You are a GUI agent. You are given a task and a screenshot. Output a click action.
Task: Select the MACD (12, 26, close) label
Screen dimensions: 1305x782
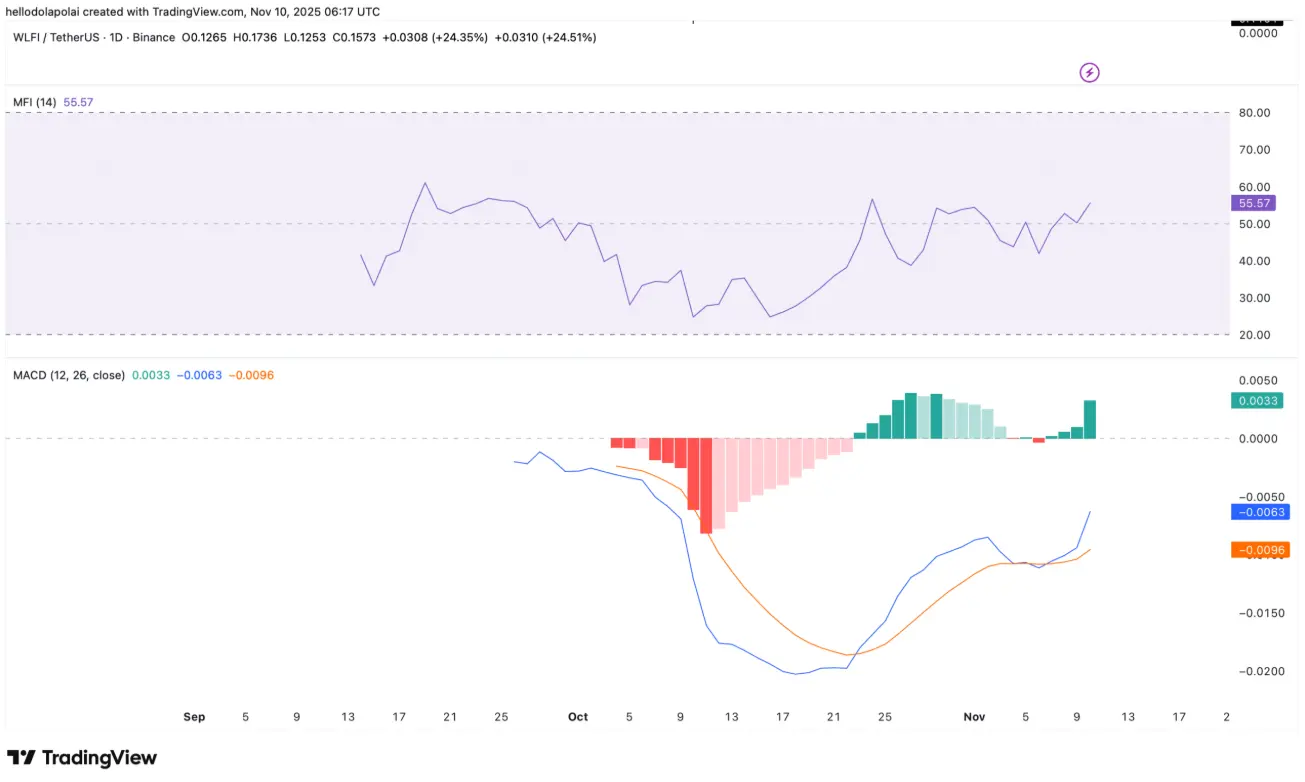pyautogui.click(x=69, y=375)
